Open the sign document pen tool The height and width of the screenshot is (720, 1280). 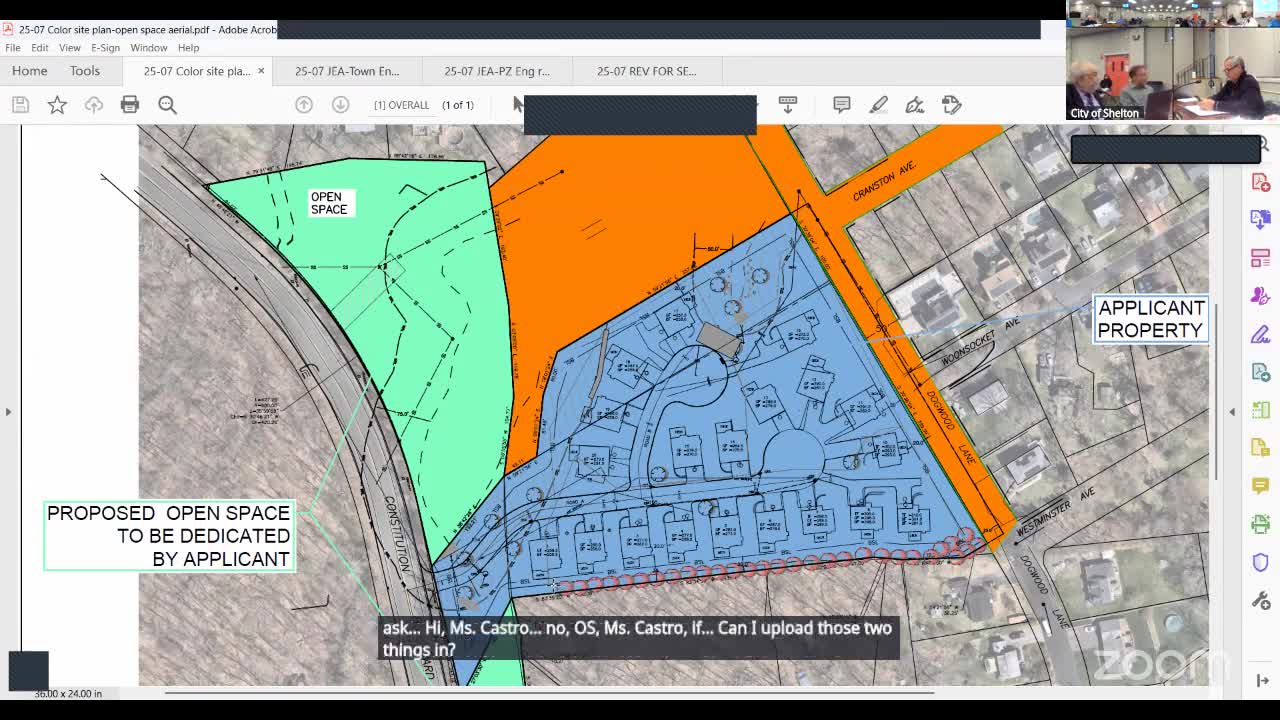(914, 105)
